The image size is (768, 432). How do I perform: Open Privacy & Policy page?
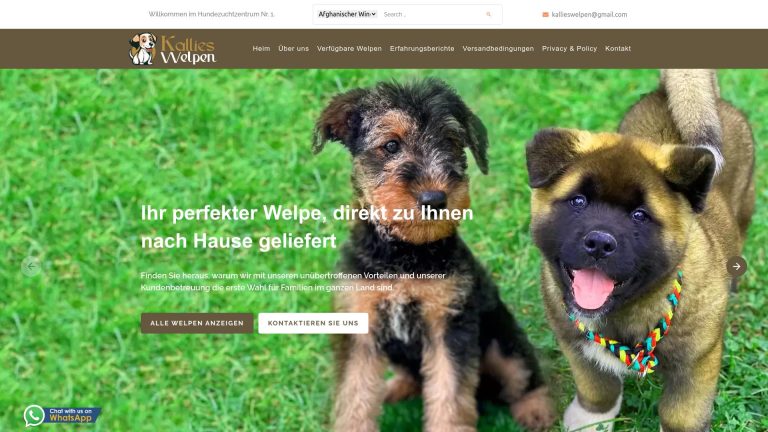click(569, 48)
